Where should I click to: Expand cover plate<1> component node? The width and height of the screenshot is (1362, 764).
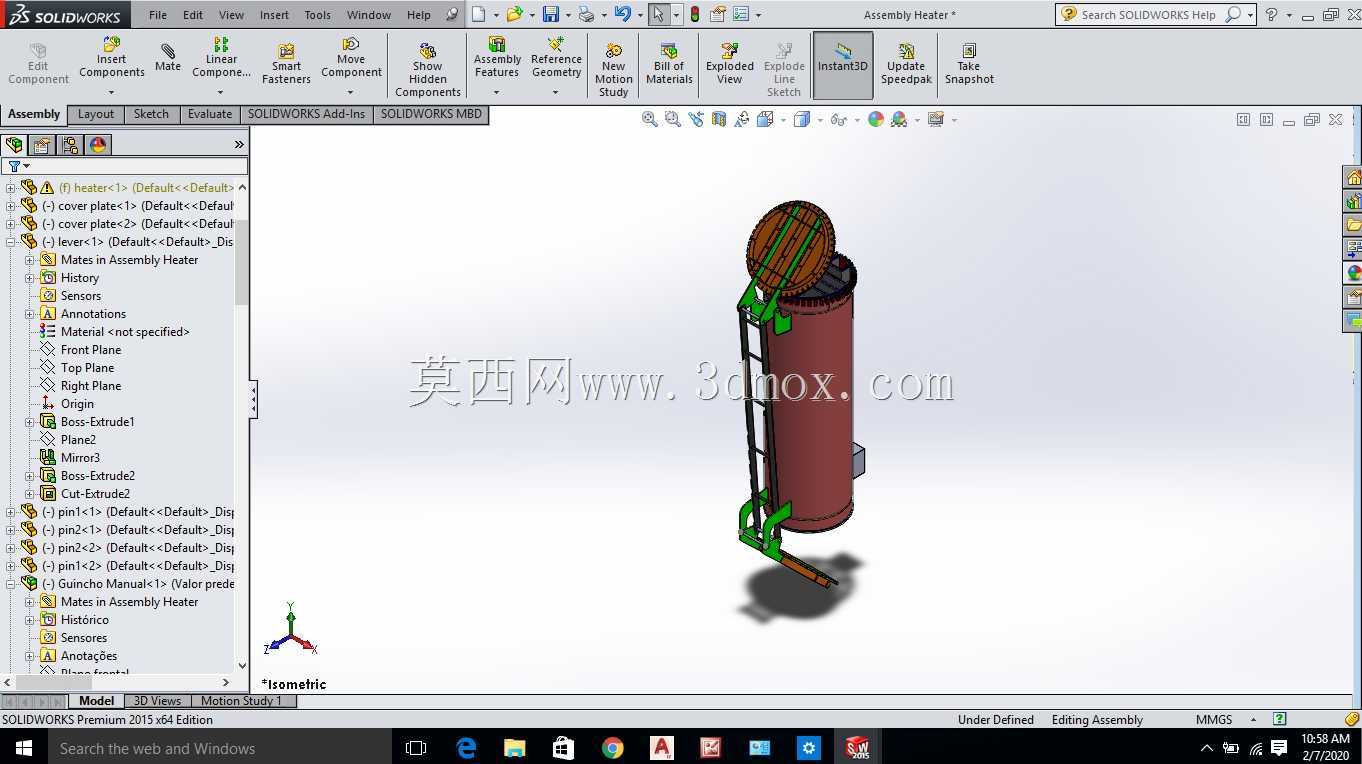click(11, 206)
